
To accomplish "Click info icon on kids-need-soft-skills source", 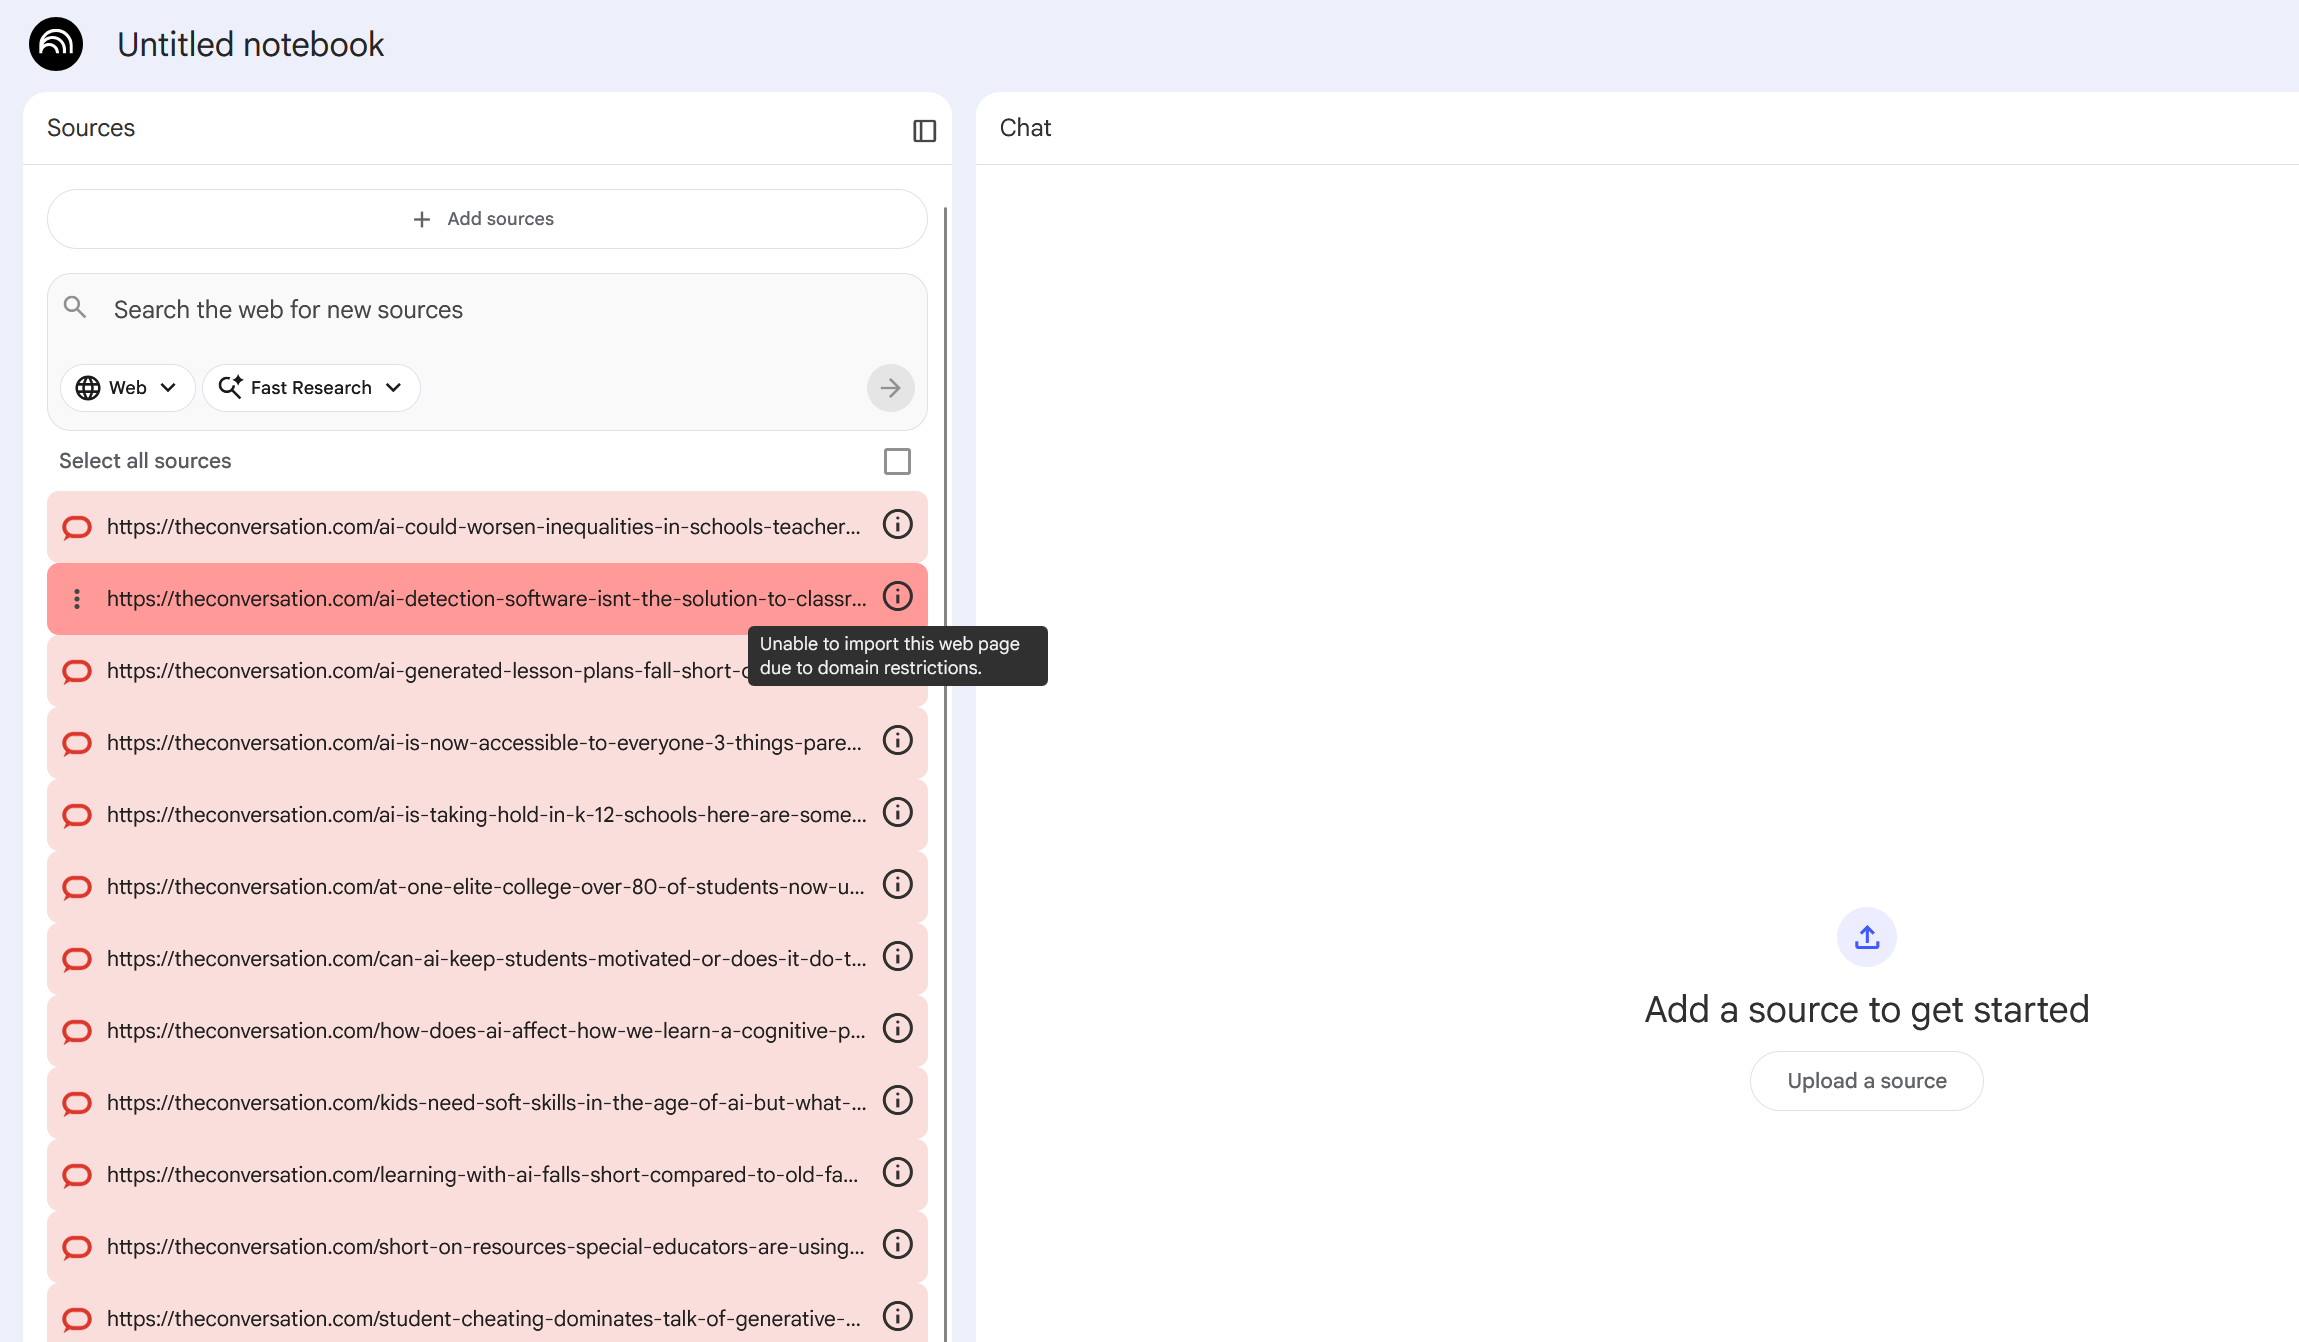I will 897,1100.
